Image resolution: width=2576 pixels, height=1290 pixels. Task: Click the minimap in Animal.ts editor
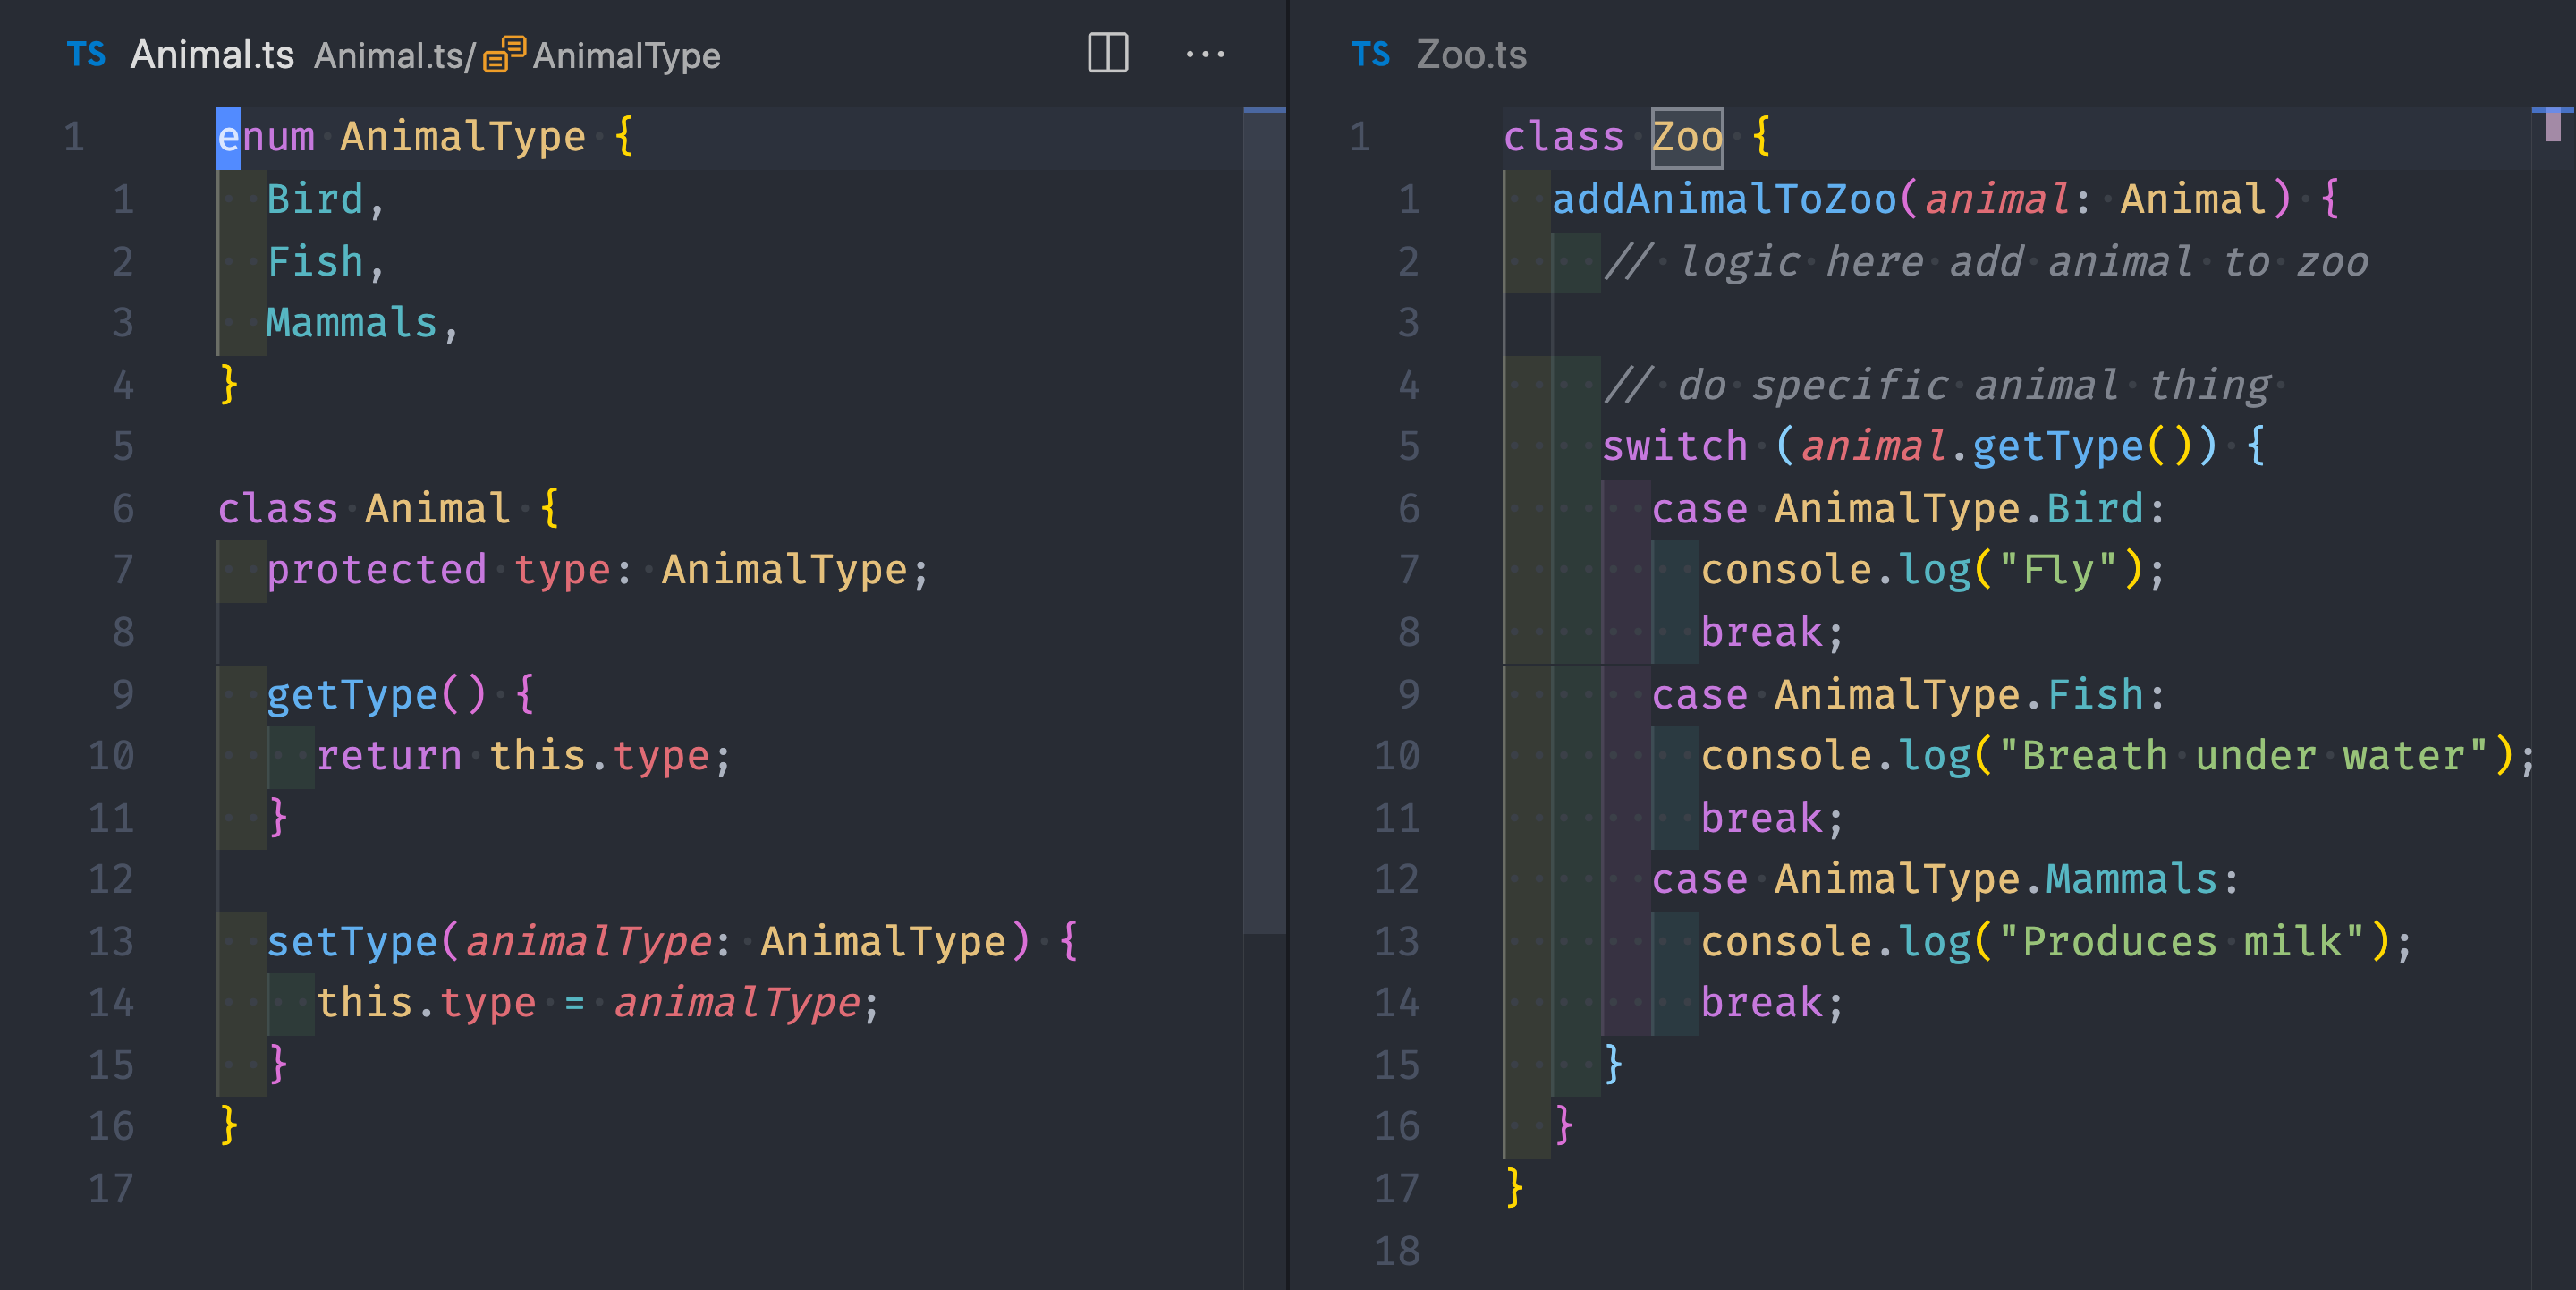pos(1264,520)
